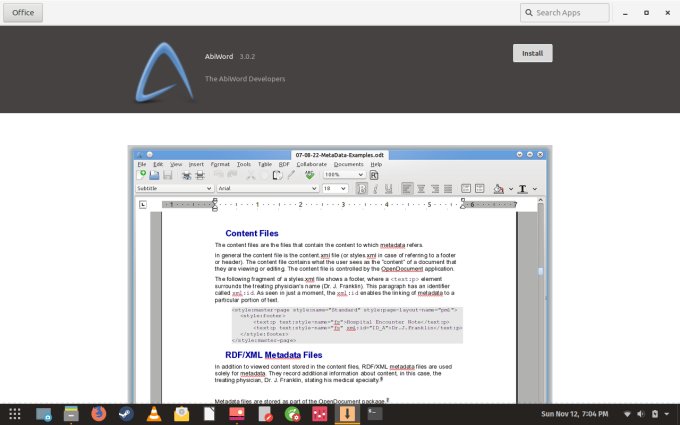
Task: Focus the Search Apps field
Action: pyautogui.click(x=565, y=13)
